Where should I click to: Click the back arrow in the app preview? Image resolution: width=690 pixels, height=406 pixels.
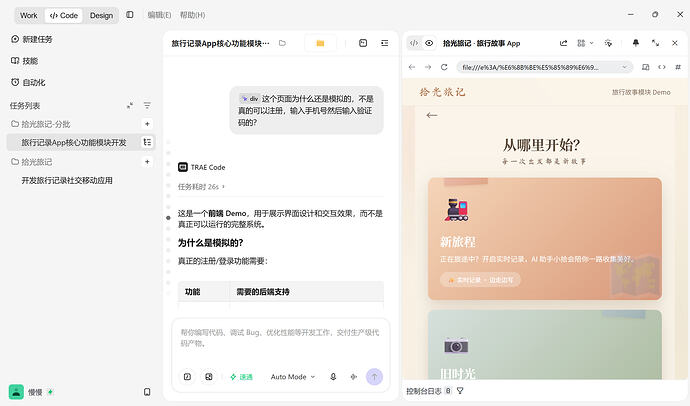(432, 115)
